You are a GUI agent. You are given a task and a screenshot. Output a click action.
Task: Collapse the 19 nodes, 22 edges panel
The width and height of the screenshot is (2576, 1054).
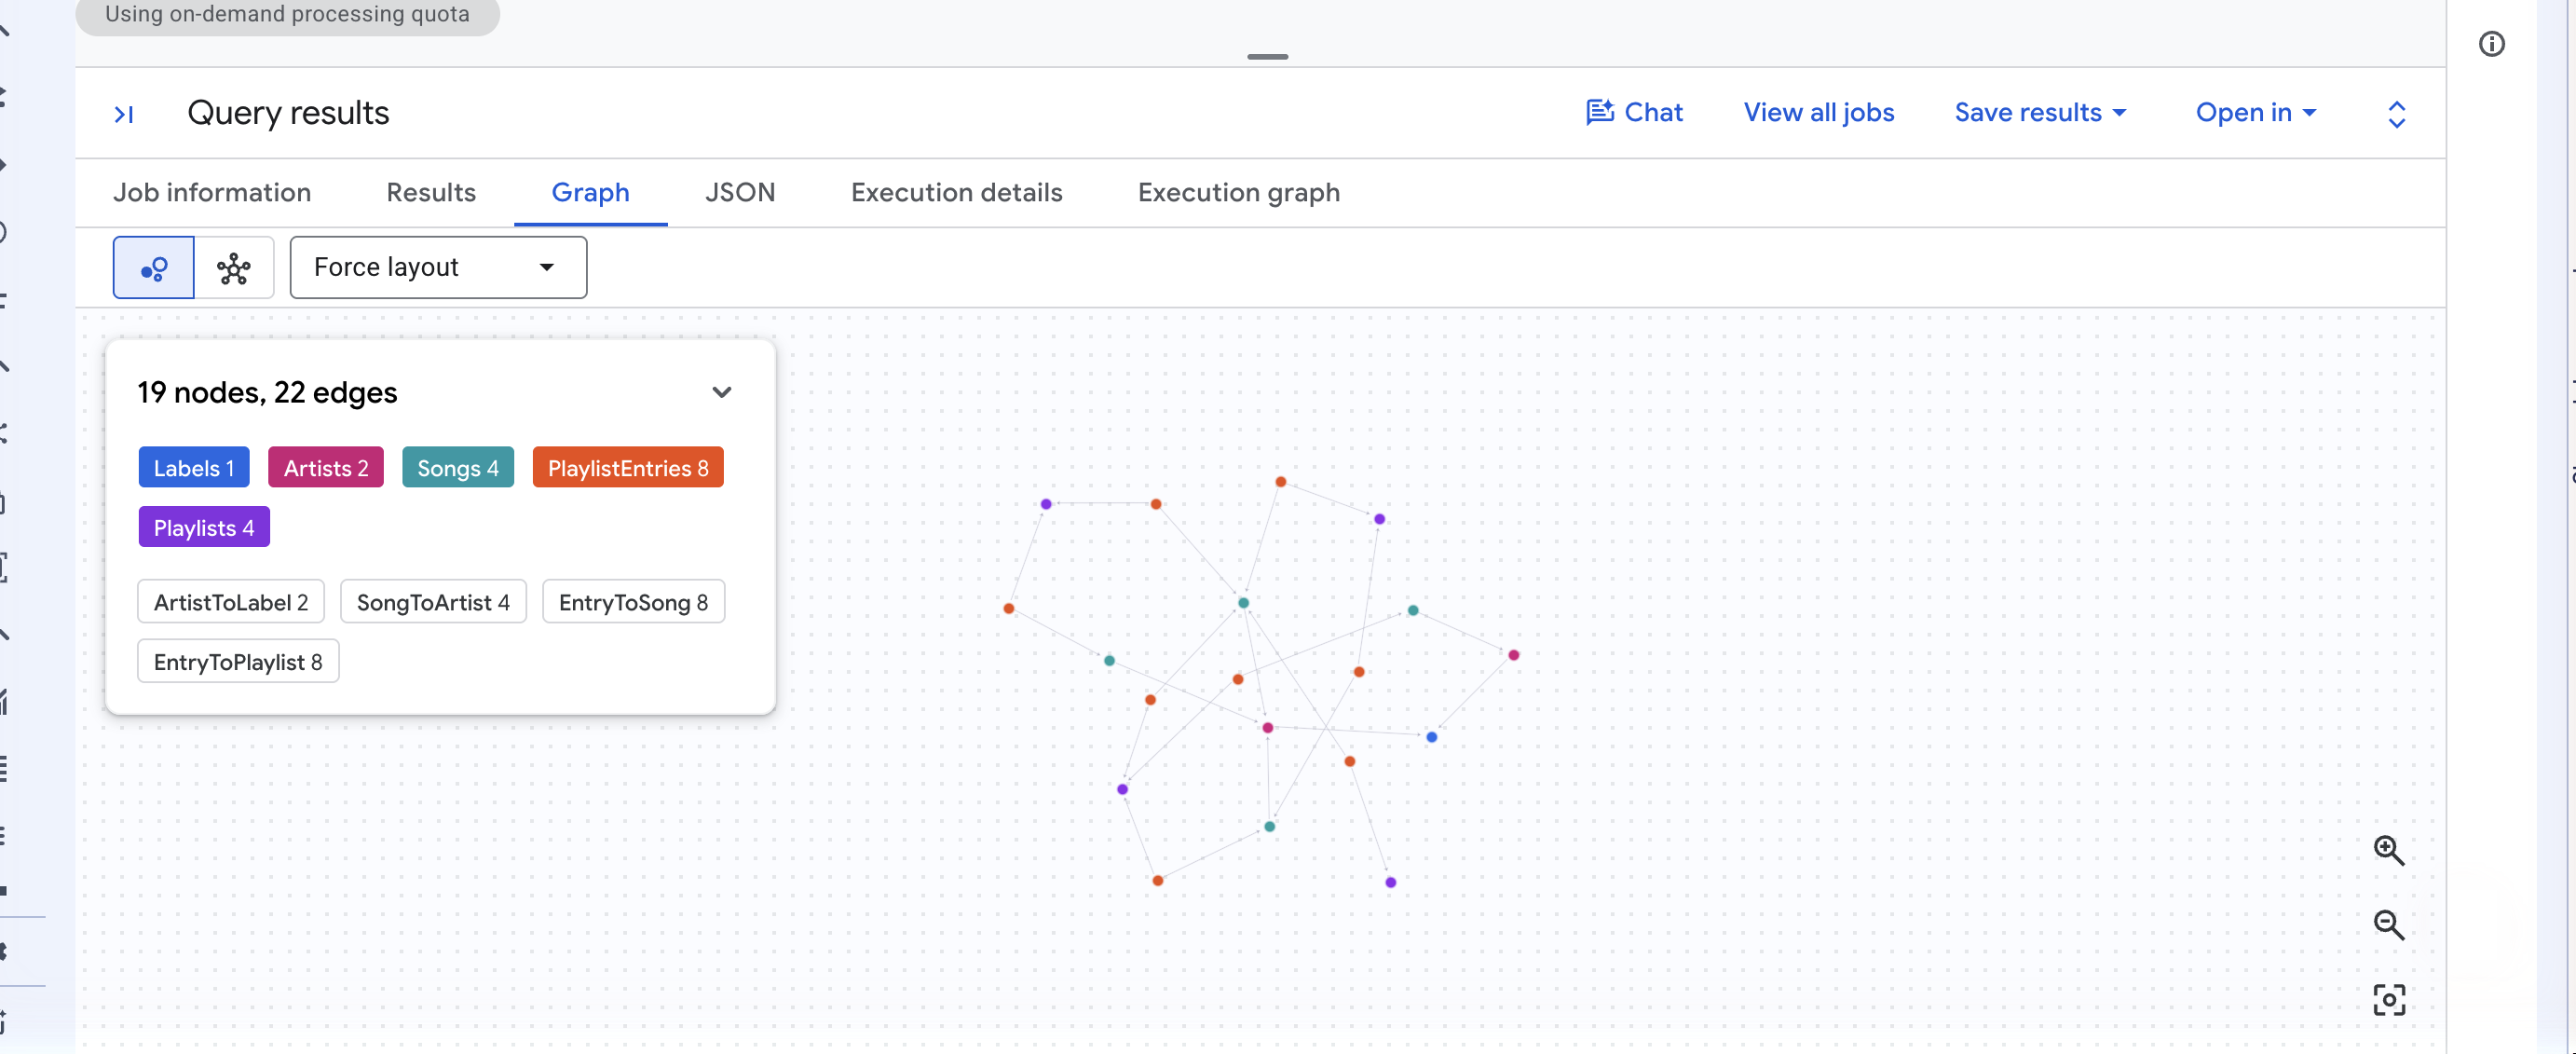[721, 392]
